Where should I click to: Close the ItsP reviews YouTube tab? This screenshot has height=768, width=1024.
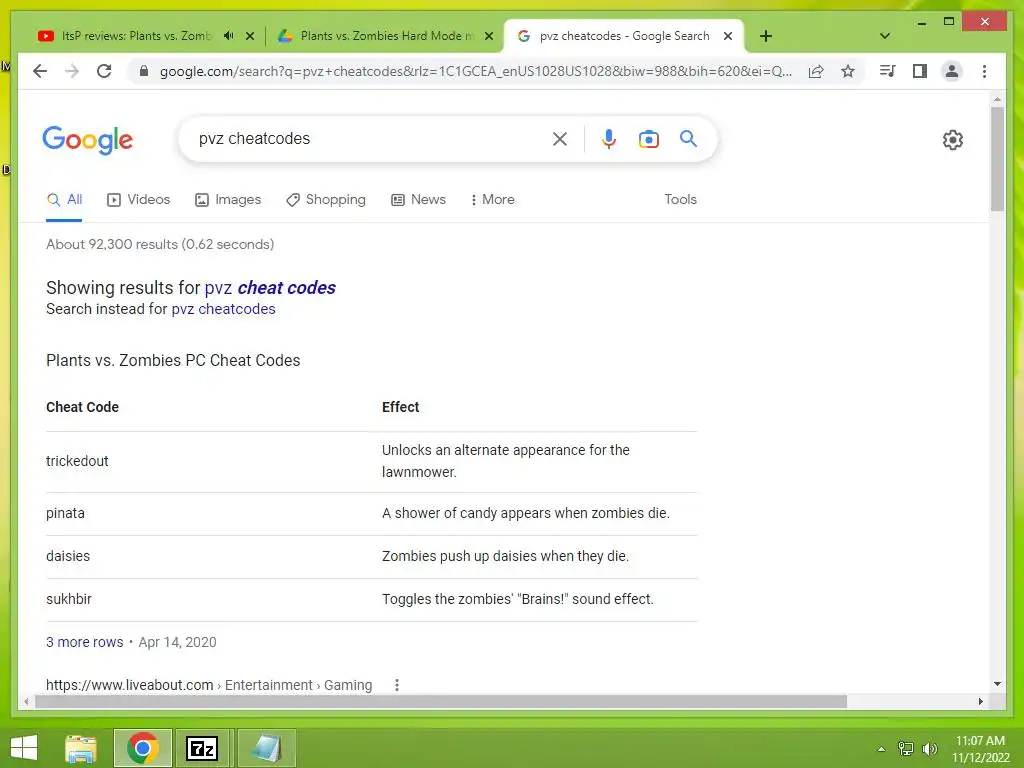249,37
